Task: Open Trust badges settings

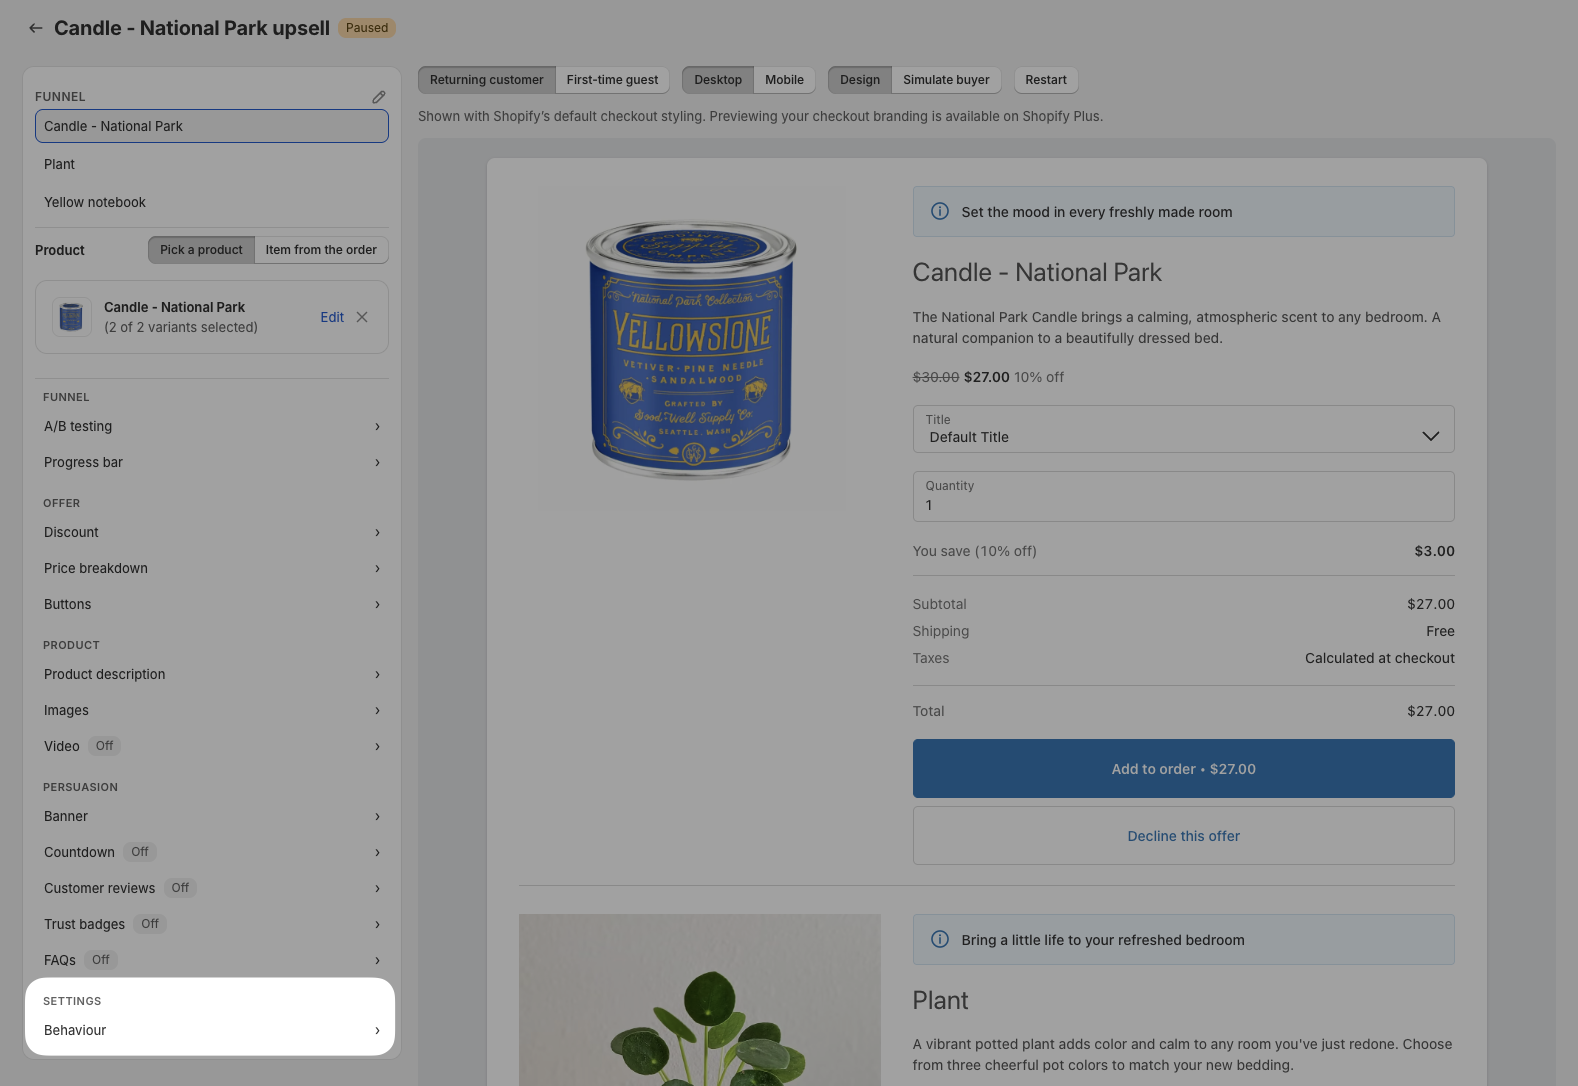Action: (x=212, y=924)
